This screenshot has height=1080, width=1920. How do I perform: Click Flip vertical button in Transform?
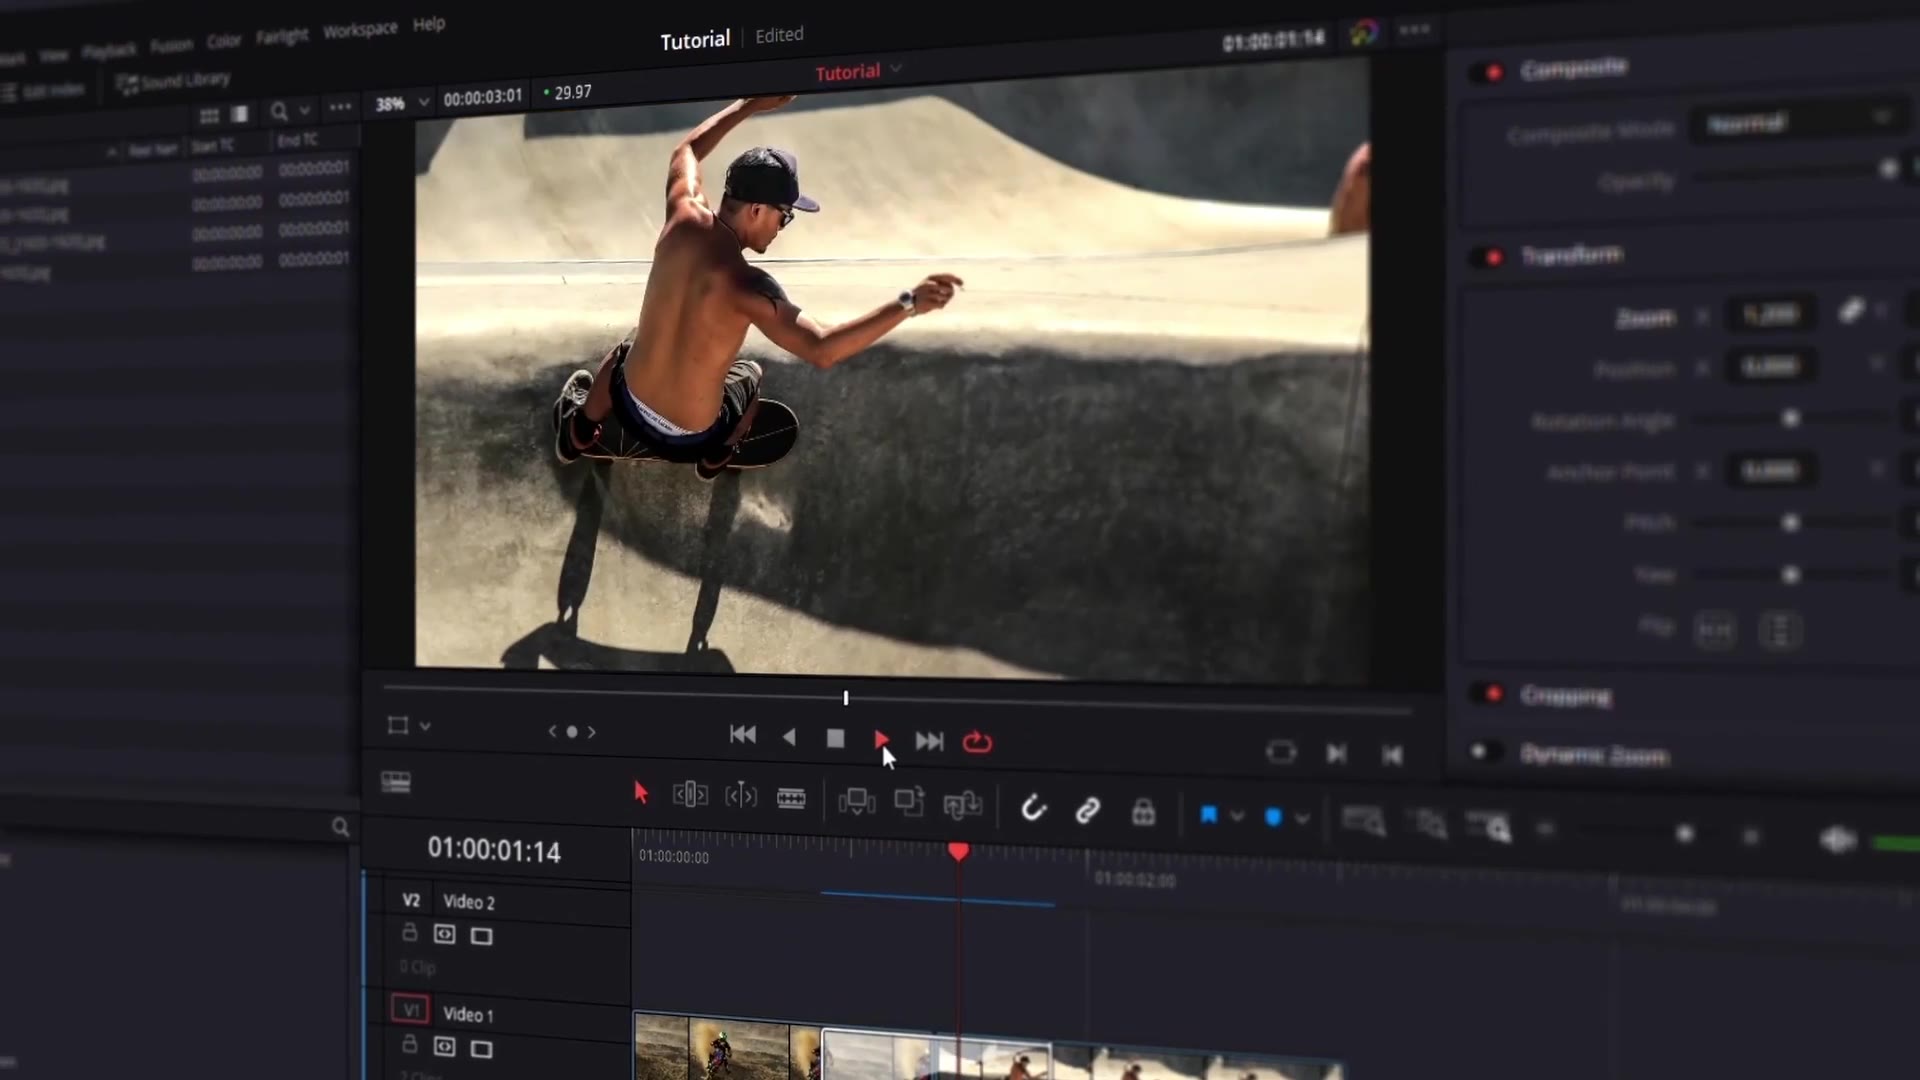tap(1780, 631)
